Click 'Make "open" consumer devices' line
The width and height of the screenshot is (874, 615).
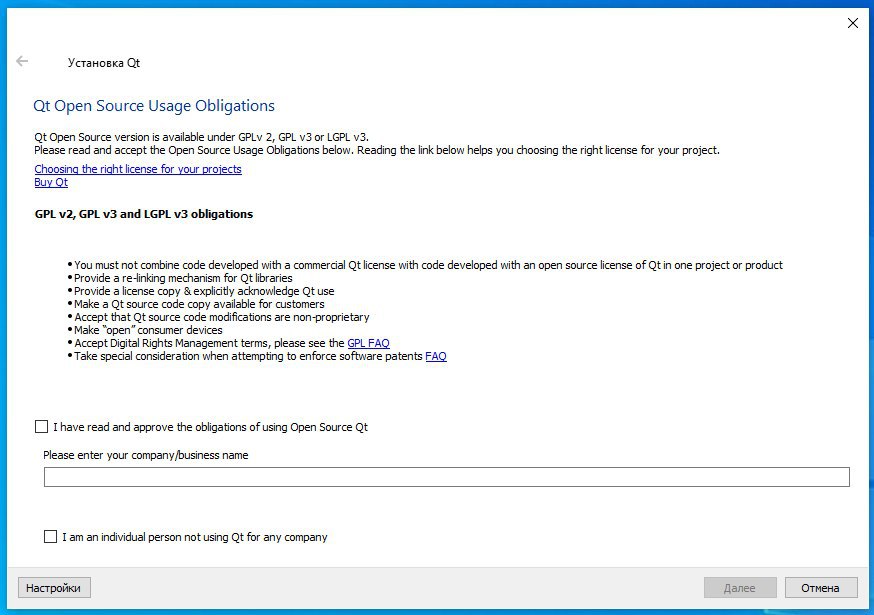click(x=148, y=330)
